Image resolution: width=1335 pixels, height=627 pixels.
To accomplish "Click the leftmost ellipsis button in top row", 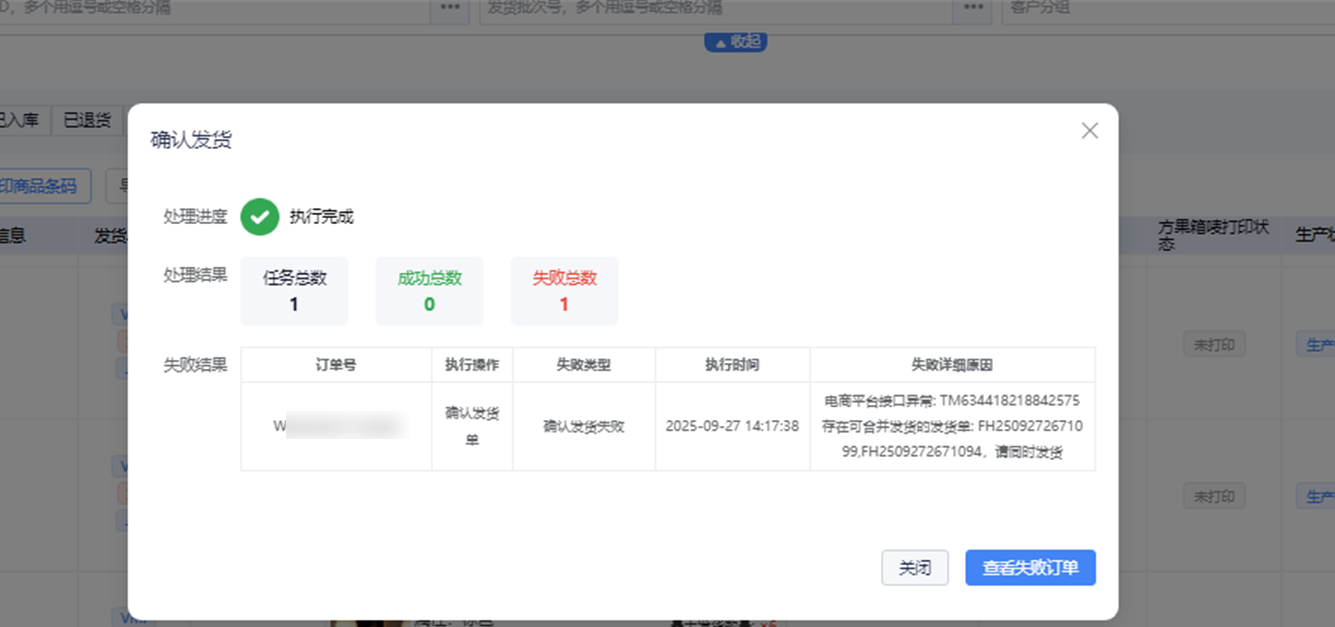I will tap(450, 8).
